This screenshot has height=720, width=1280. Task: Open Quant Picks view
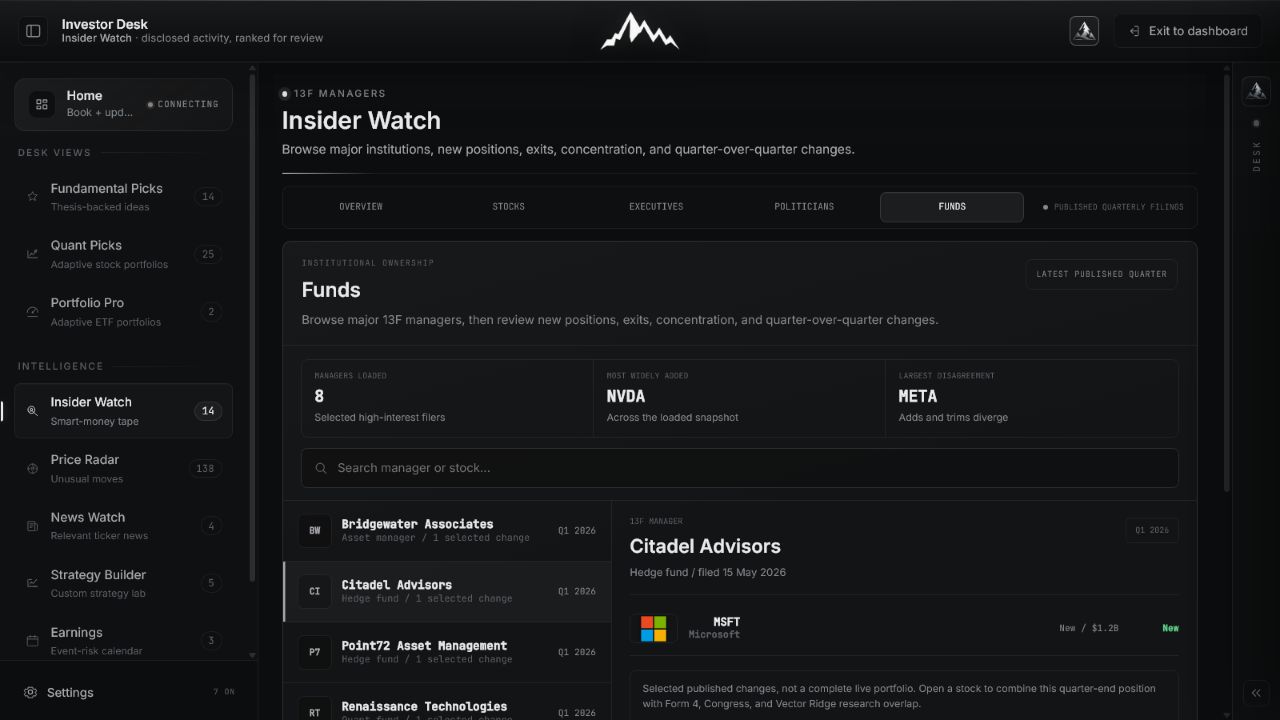[123, 254]
